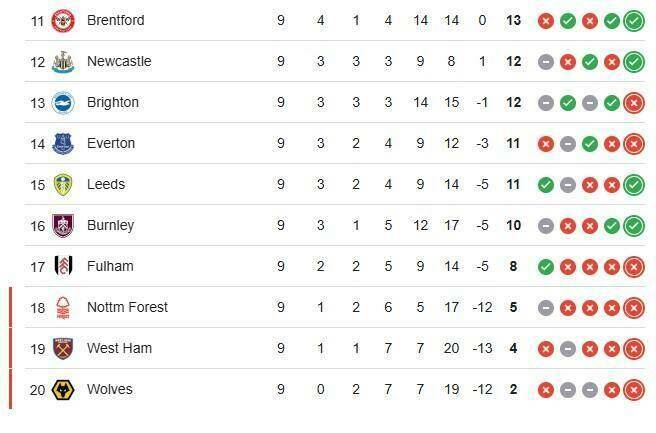Click Fulham's first green win icon

click(546, 266)
